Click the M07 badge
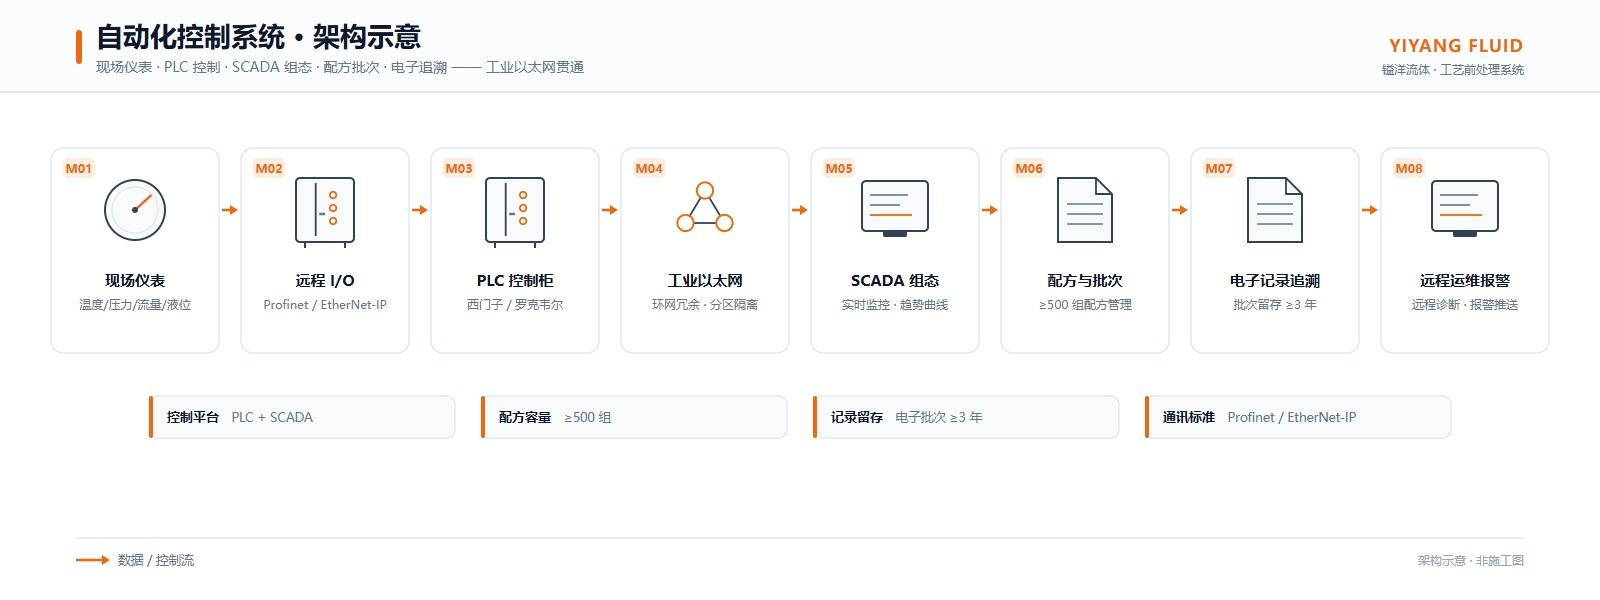 coord(1219,168)
